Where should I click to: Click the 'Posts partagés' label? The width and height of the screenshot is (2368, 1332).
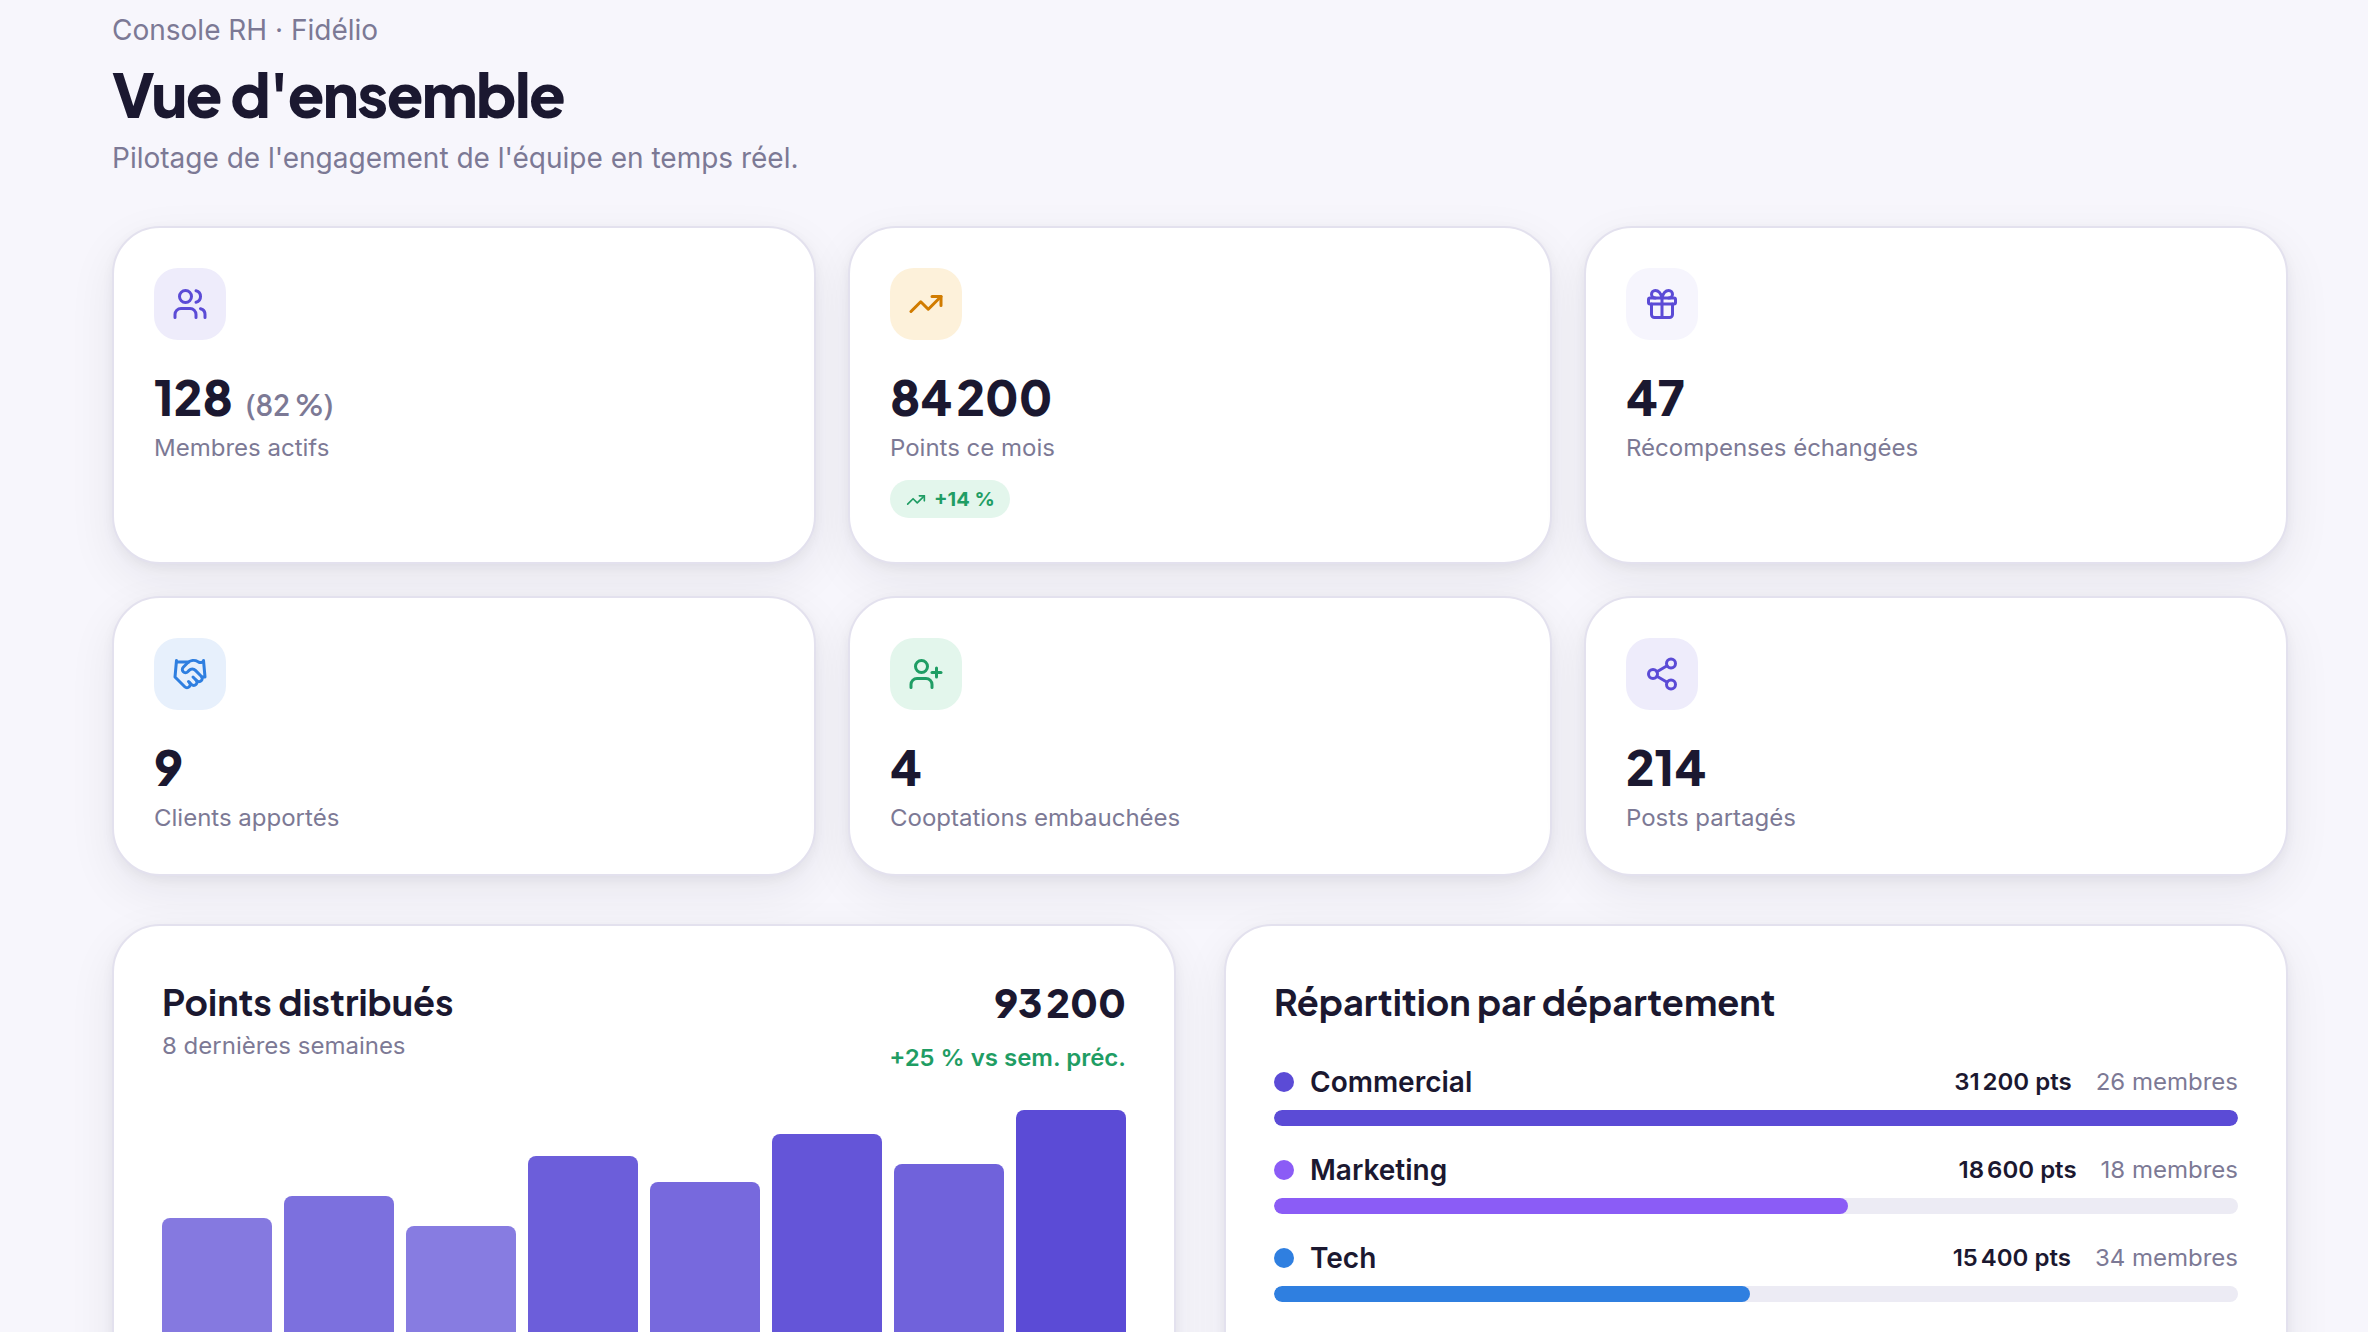pyautogui.click(x=1711, y=818)
